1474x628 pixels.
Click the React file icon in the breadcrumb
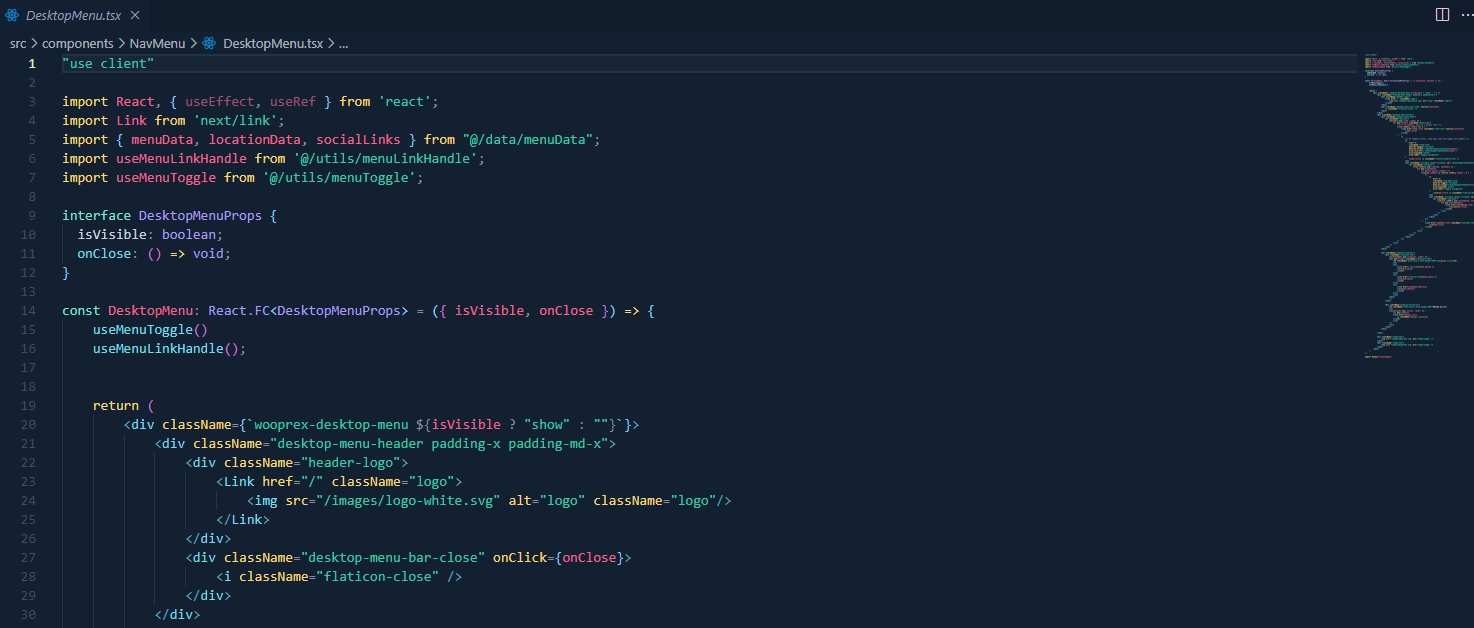point(209,44)
